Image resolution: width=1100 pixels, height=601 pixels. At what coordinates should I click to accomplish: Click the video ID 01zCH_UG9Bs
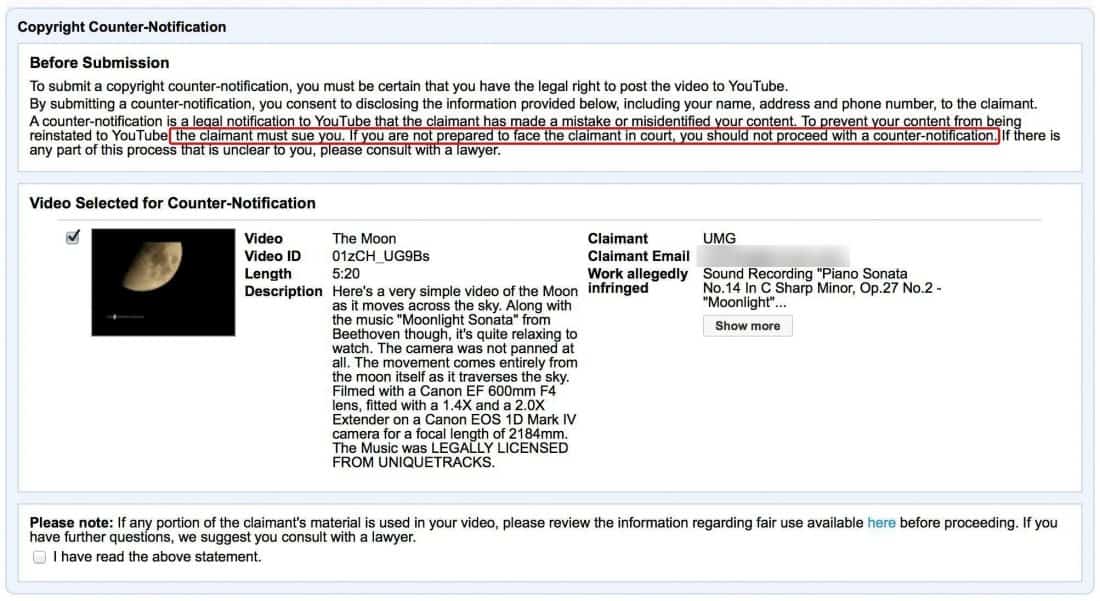(x=381, y=256)
